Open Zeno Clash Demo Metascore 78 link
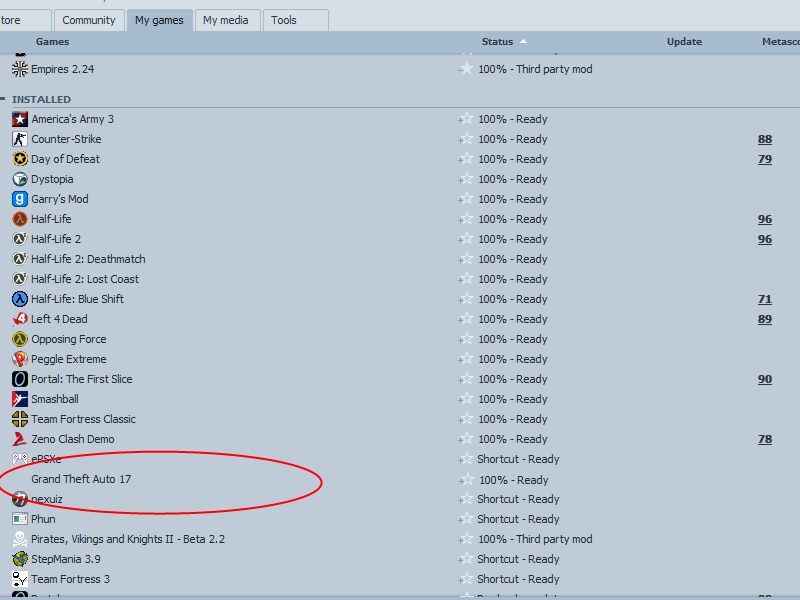The width and height of the screenshot is (800, 600). click(765, 439)
